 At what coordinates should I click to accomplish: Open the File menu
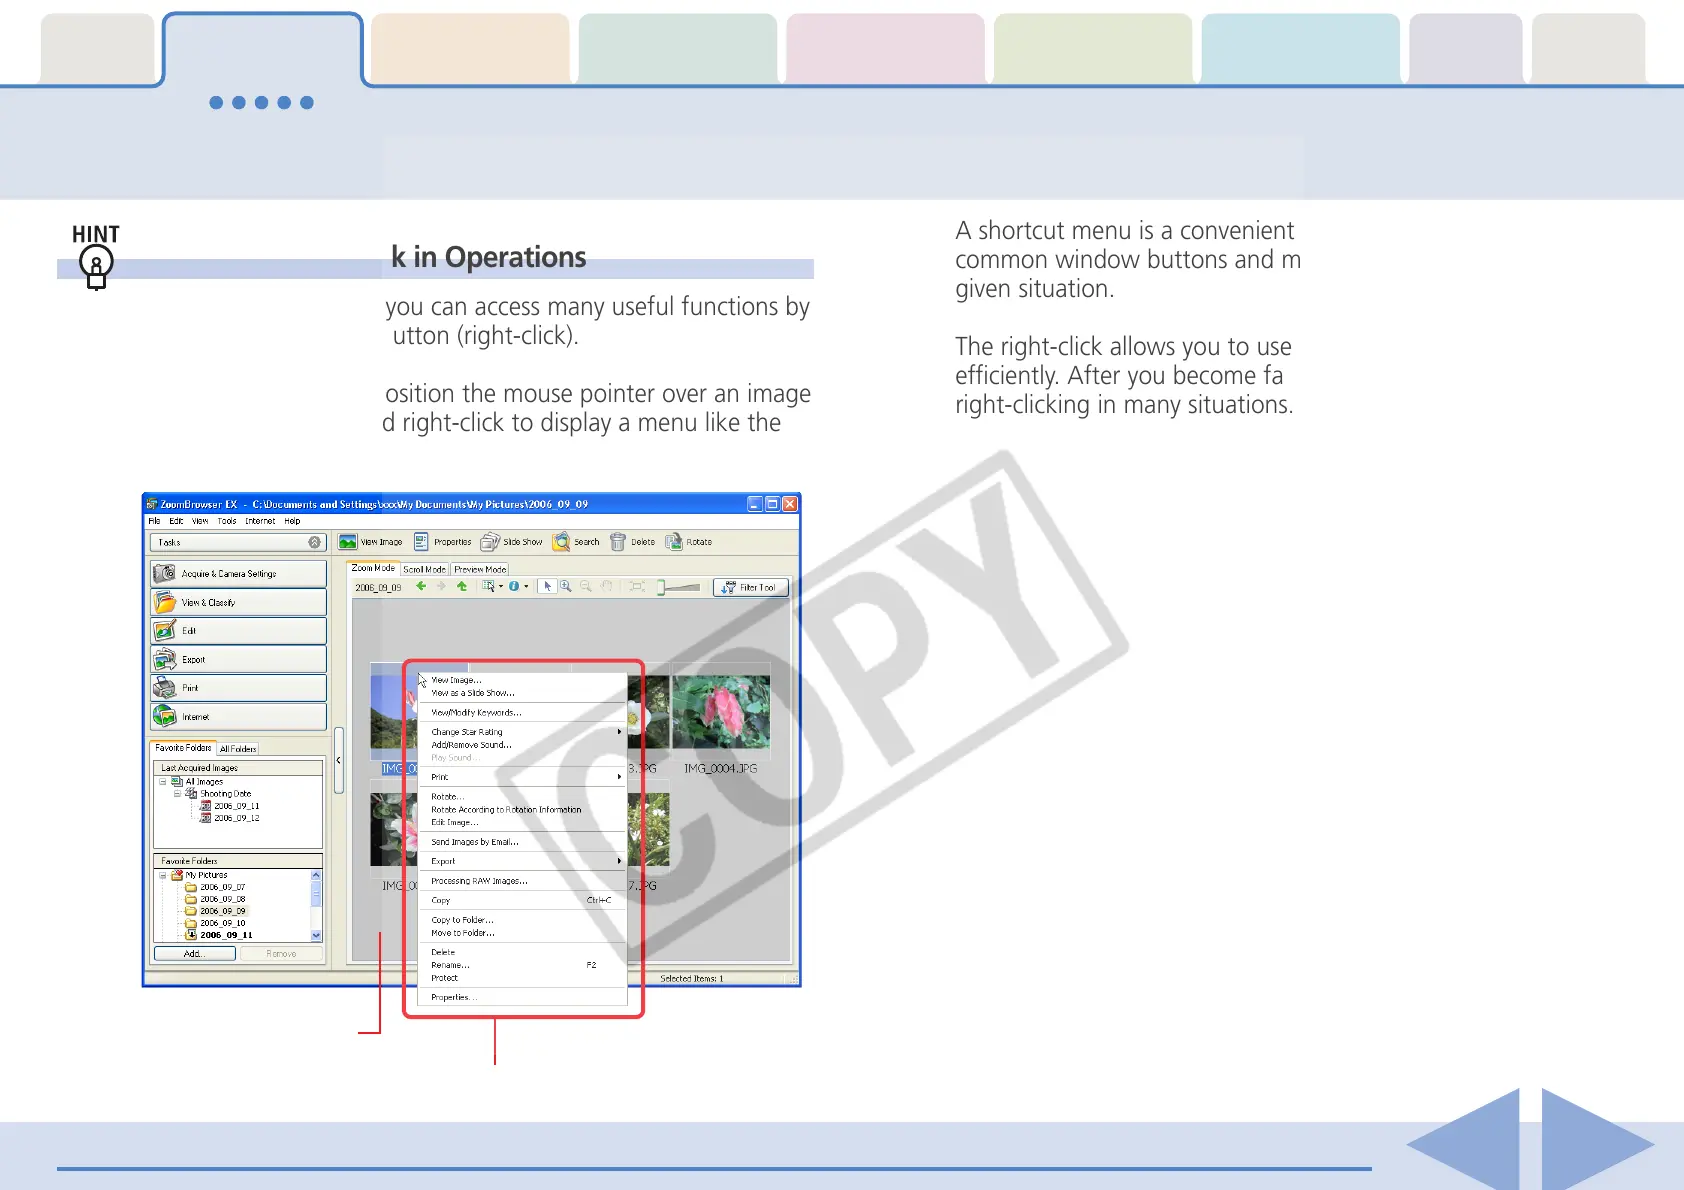(x=154, y=521)
